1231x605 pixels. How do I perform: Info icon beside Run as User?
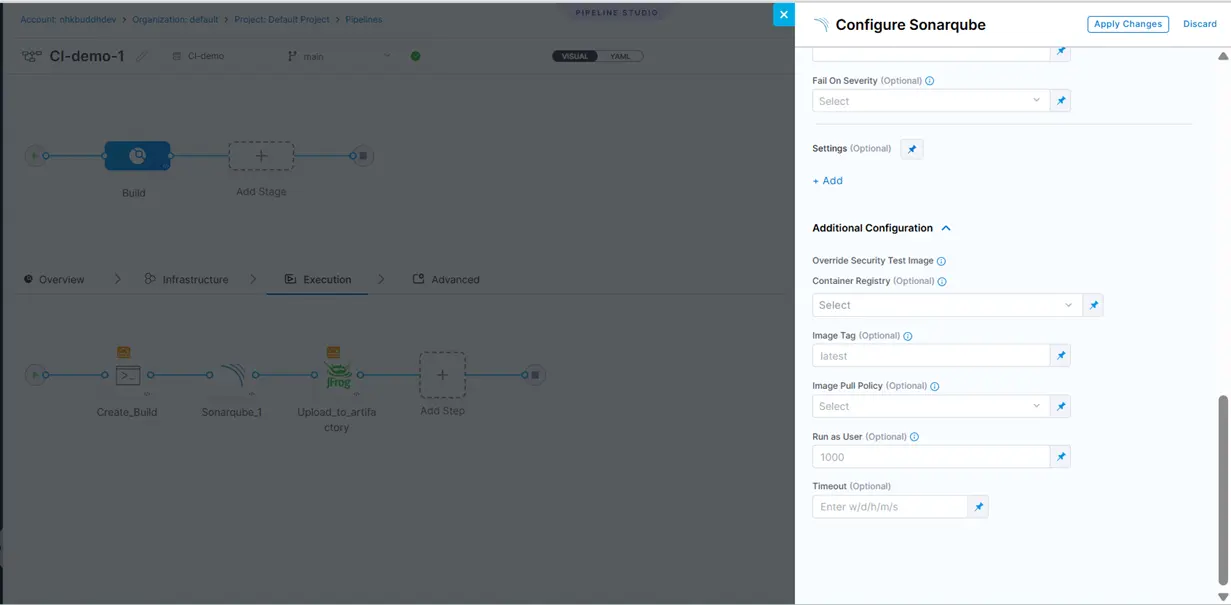915,437
